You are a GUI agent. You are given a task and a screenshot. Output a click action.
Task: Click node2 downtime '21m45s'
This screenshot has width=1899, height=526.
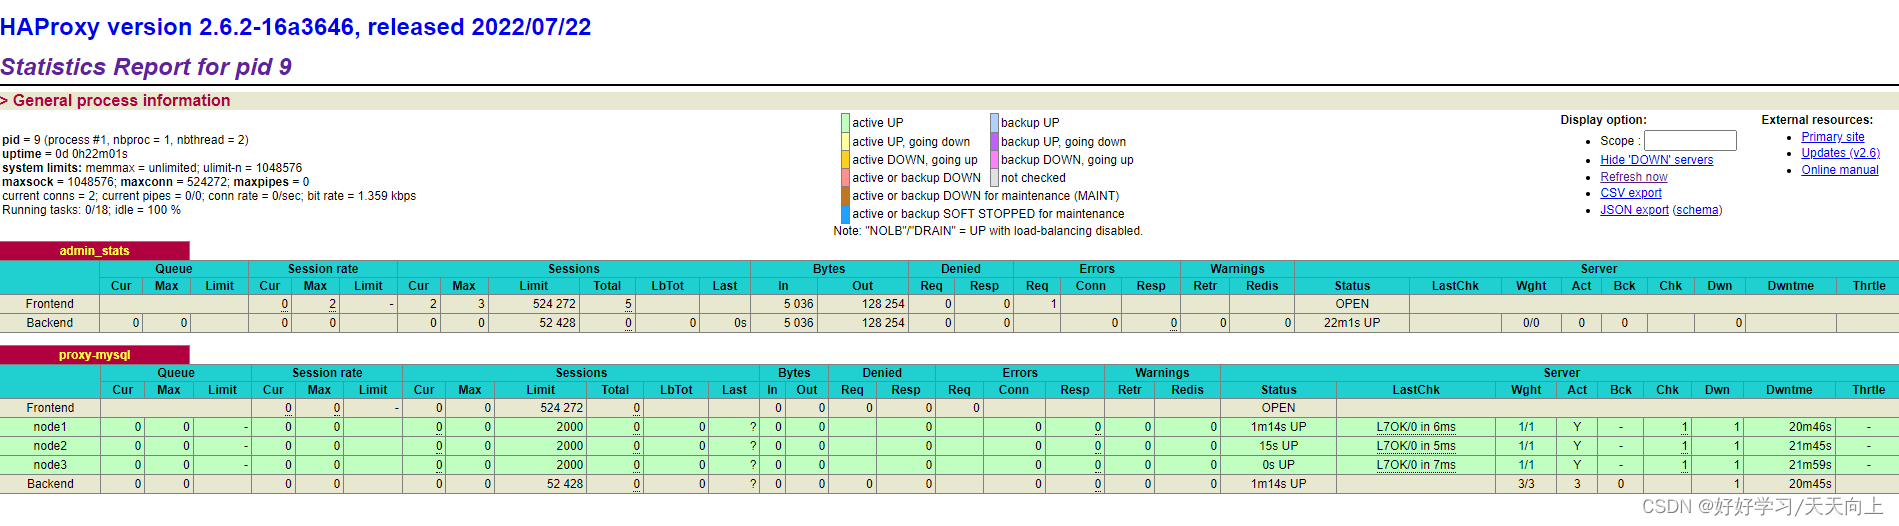[1810, 446]
